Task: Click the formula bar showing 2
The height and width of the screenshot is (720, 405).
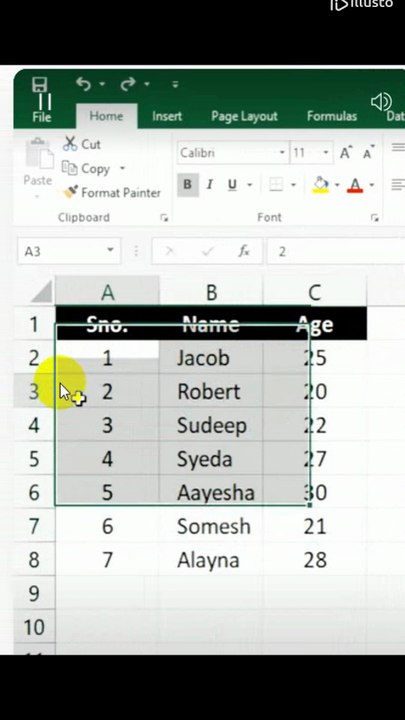Action: point(336,251)
